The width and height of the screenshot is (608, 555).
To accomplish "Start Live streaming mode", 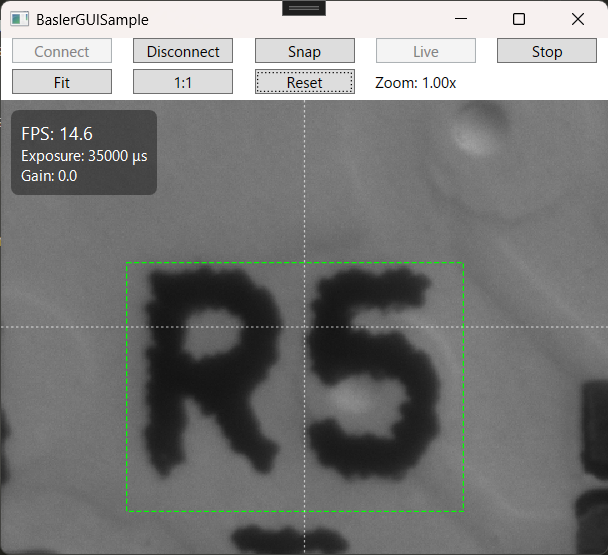I will point(425,51).
